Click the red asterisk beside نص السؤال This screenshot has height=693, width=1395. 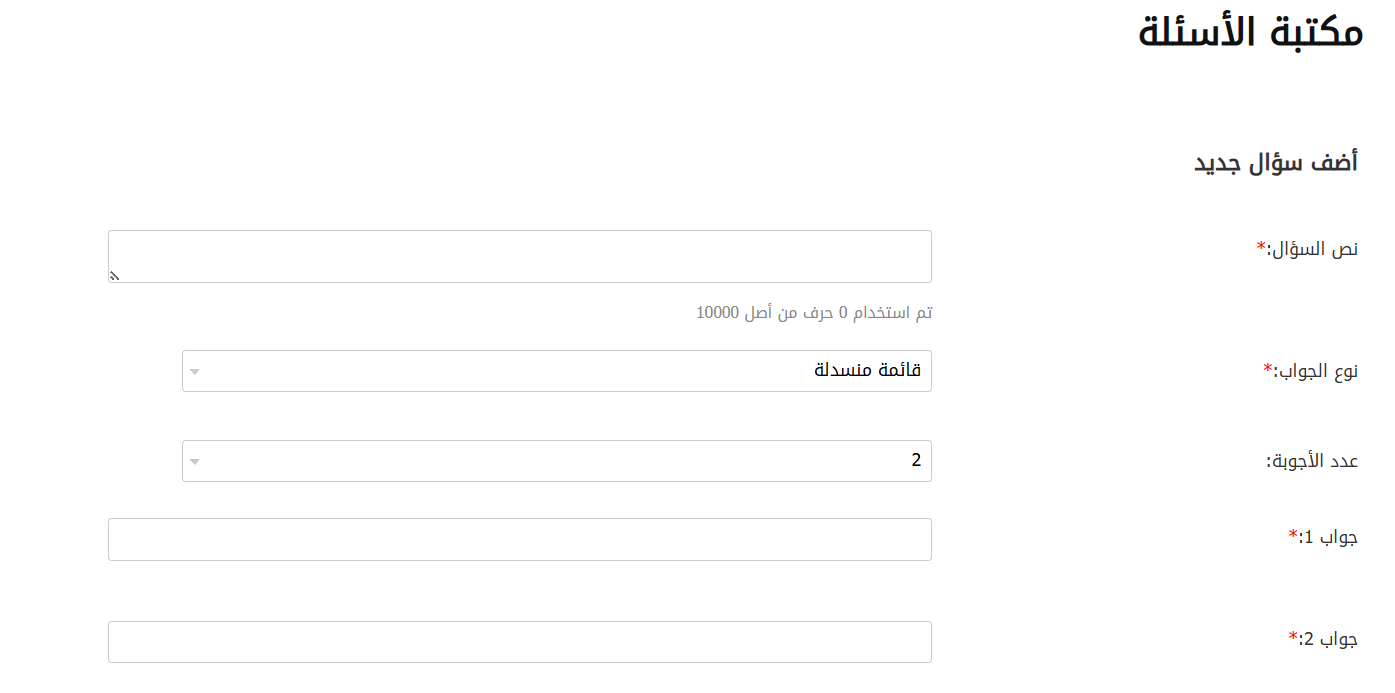(x=1261, y=247)
